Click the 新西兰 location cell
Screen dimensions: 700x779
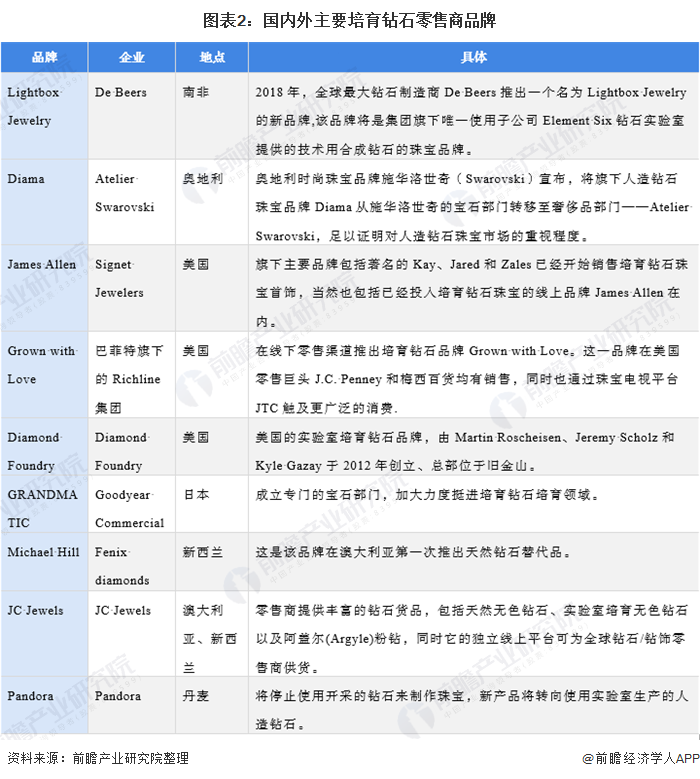coord(212,562)
